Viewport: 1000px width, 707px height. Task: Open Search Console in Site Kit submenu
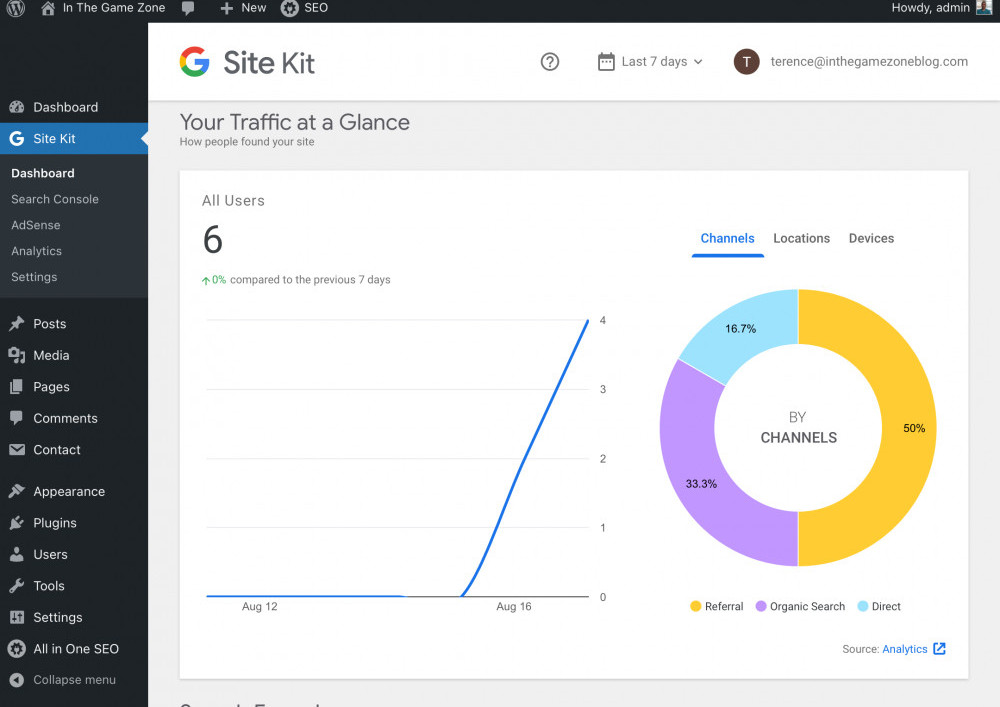(x=55, y=199)
